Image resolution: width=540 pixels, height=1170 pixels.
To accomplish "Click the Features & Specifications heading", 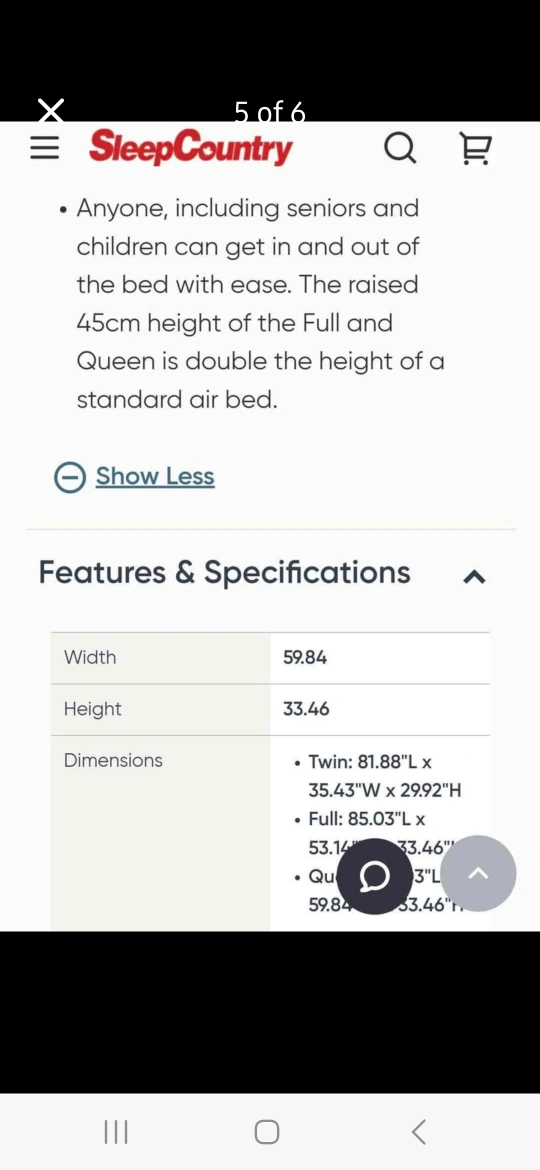I will tap(225, 572).
